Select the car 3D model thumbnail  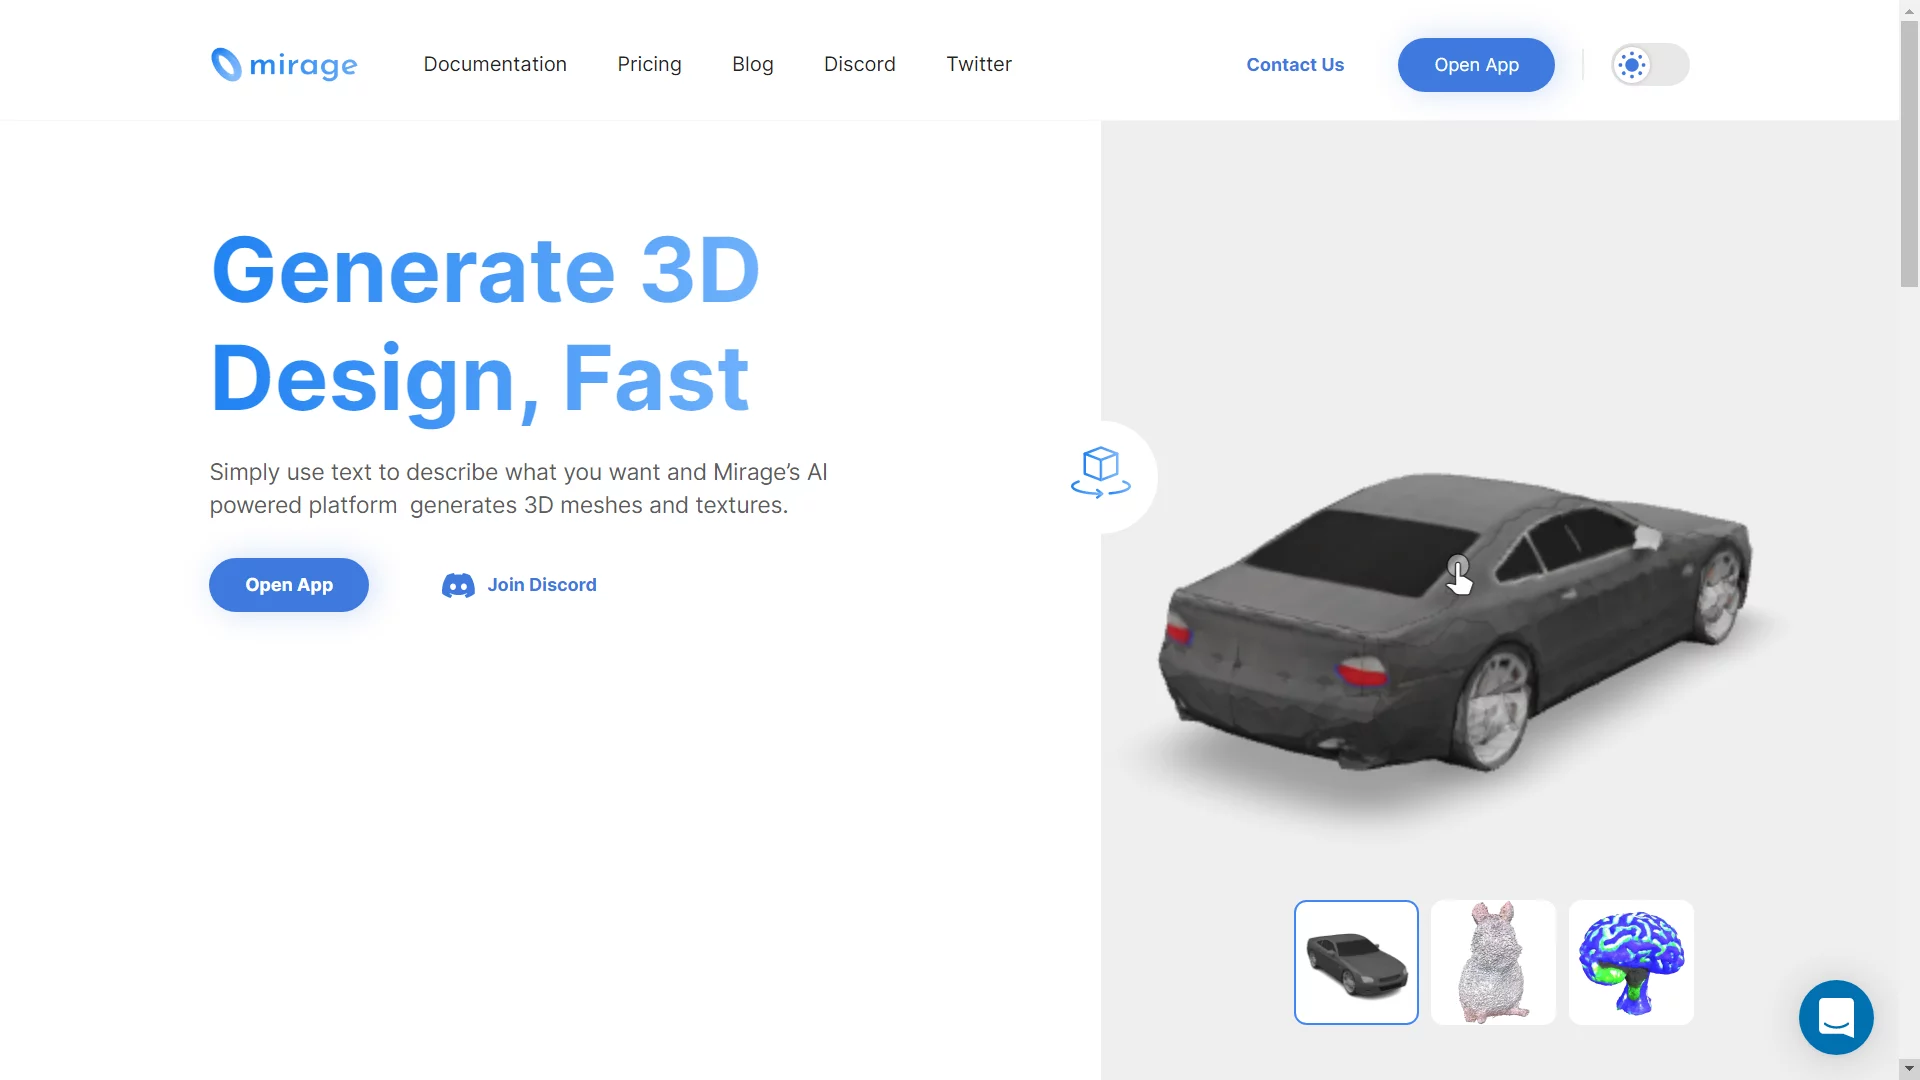pyautogui.click(x=1356, y=961)
